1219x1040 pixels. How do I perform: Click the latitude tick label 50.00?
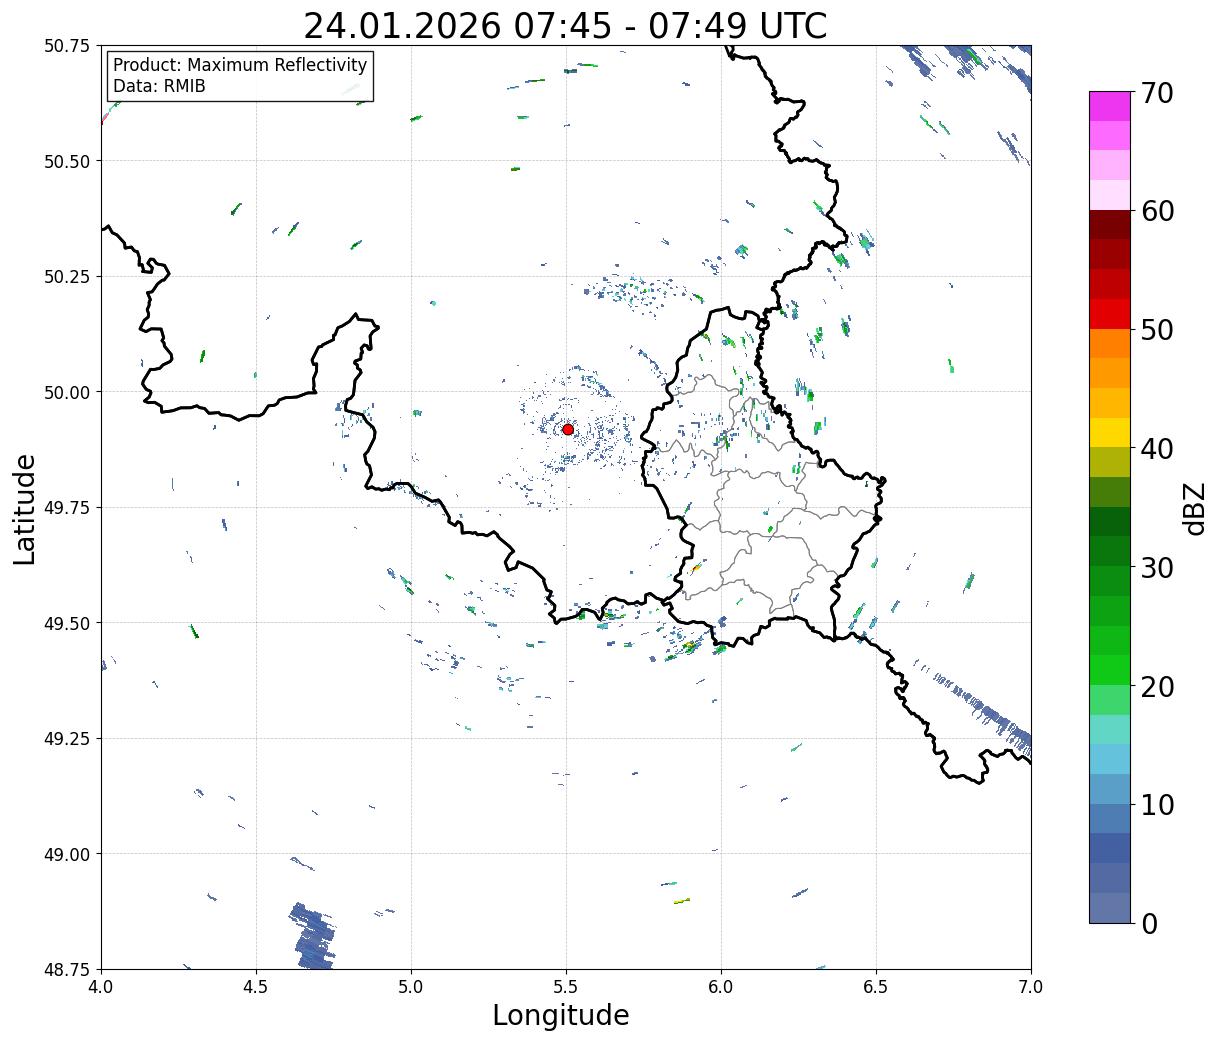[x=66, y=392]
